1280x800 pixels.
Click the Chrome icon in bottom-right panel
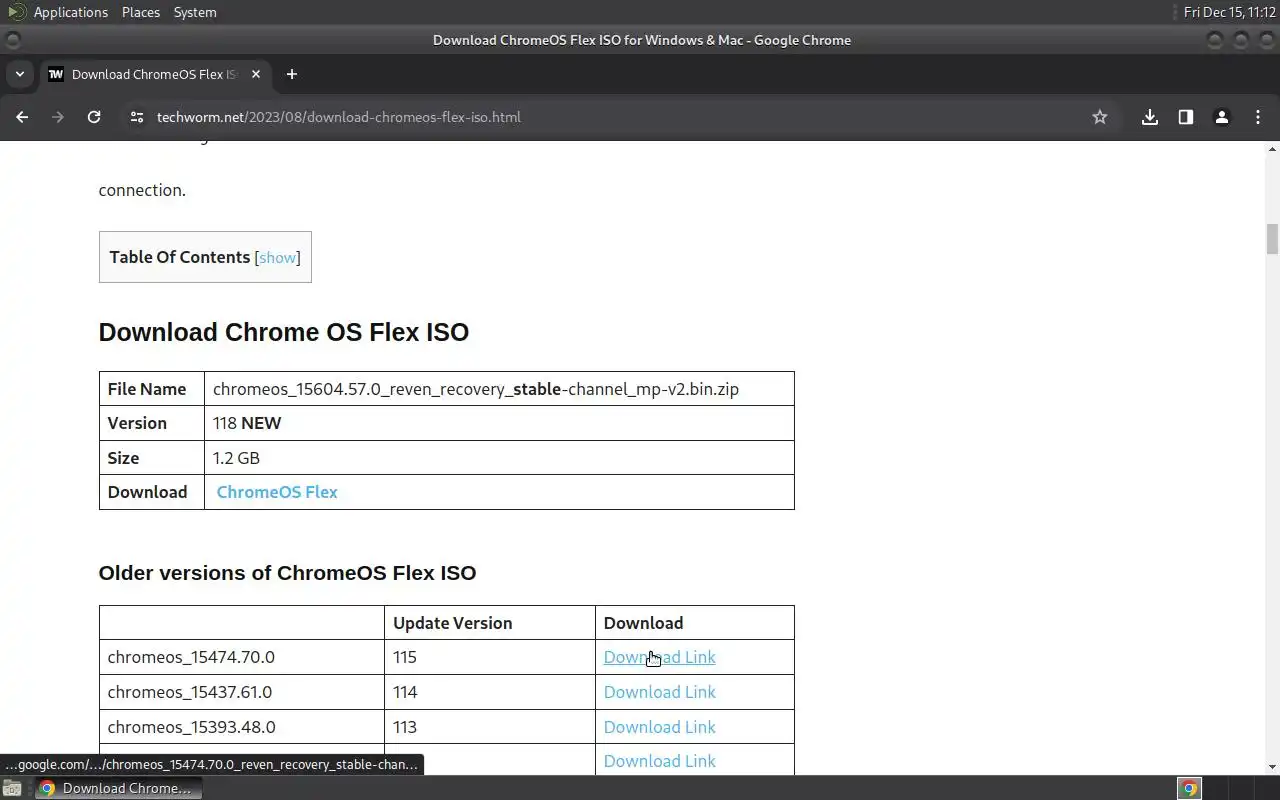(x=1189, y=788)
